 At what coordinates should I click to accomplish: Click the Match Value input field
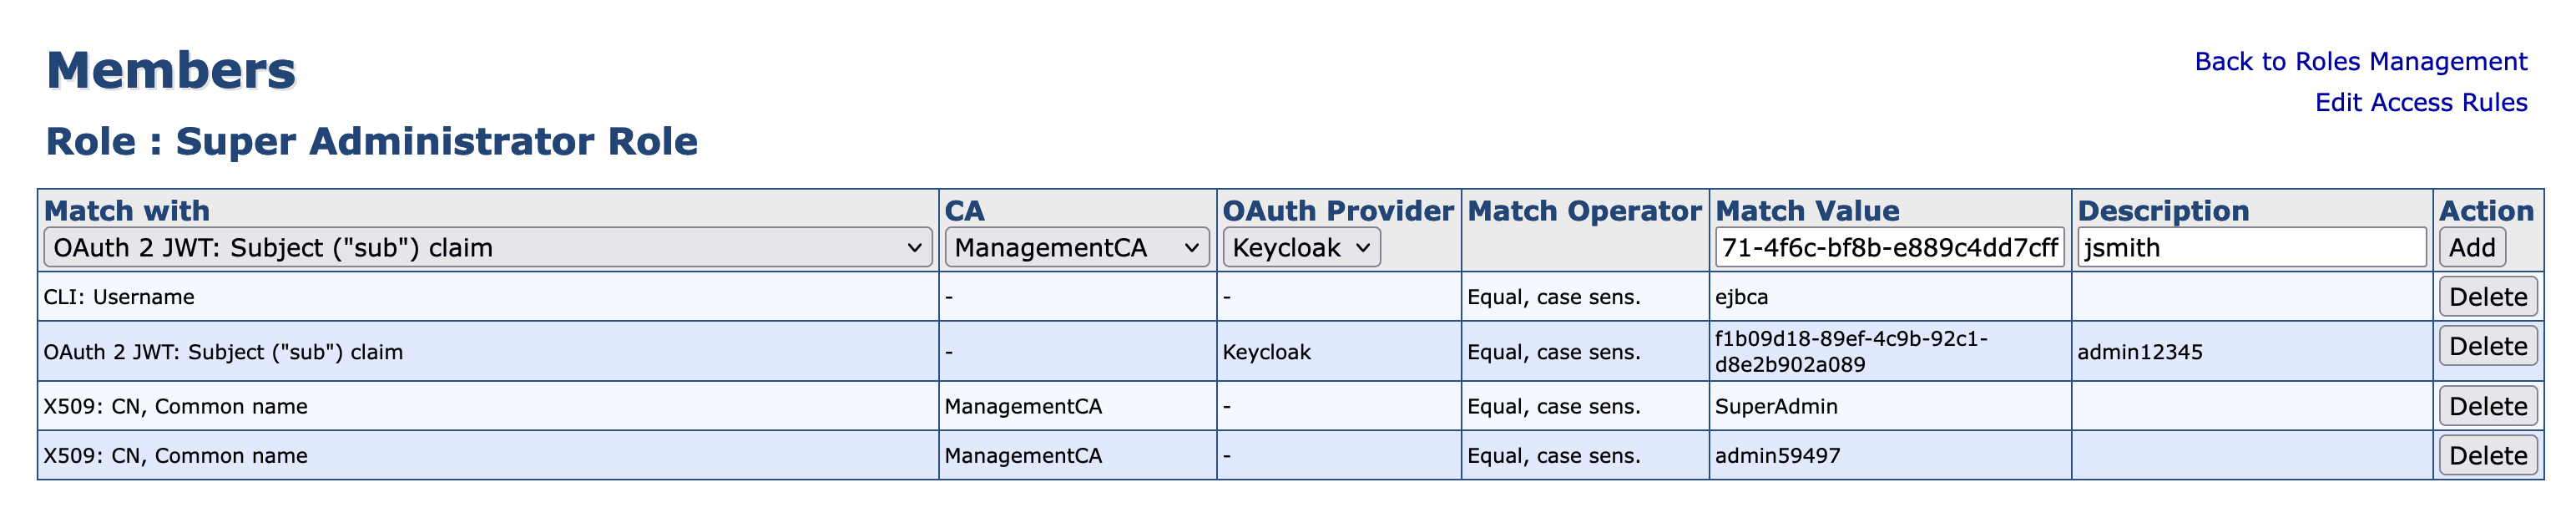(x=1889, y=248)
